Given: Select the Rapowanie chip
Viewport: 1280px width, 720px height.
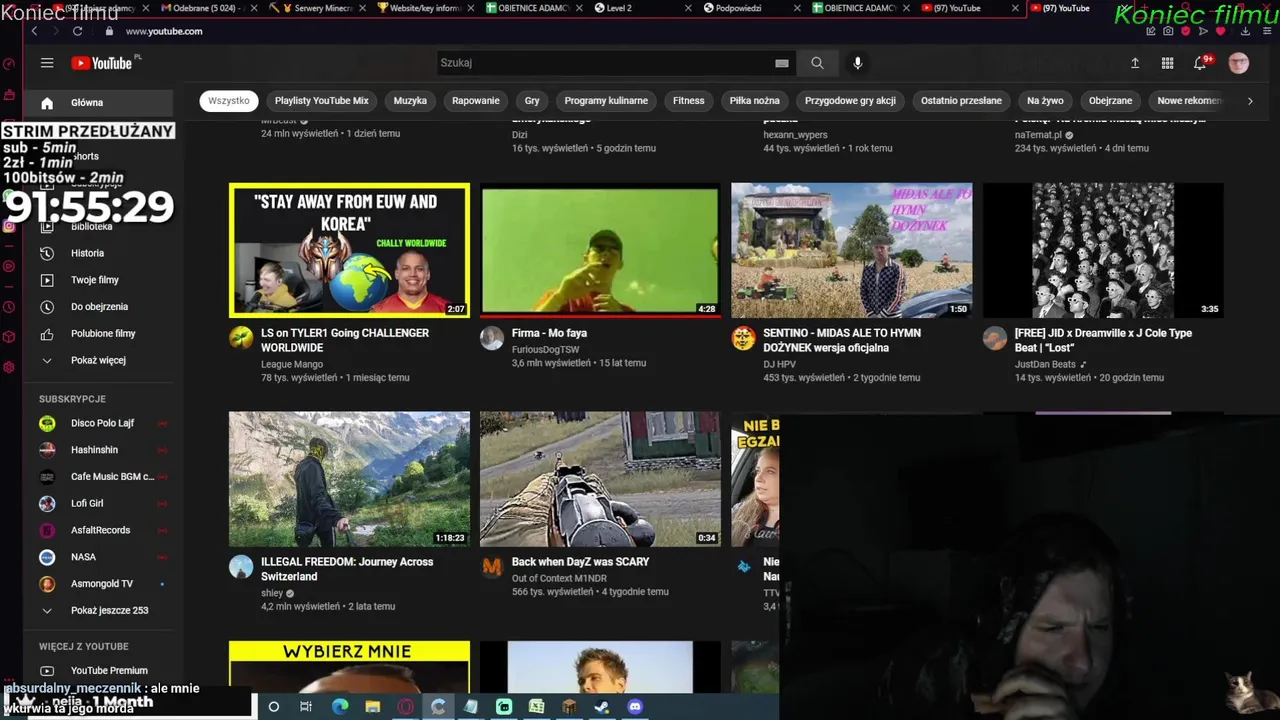Looking at the screenshot, I should point(476,101).
